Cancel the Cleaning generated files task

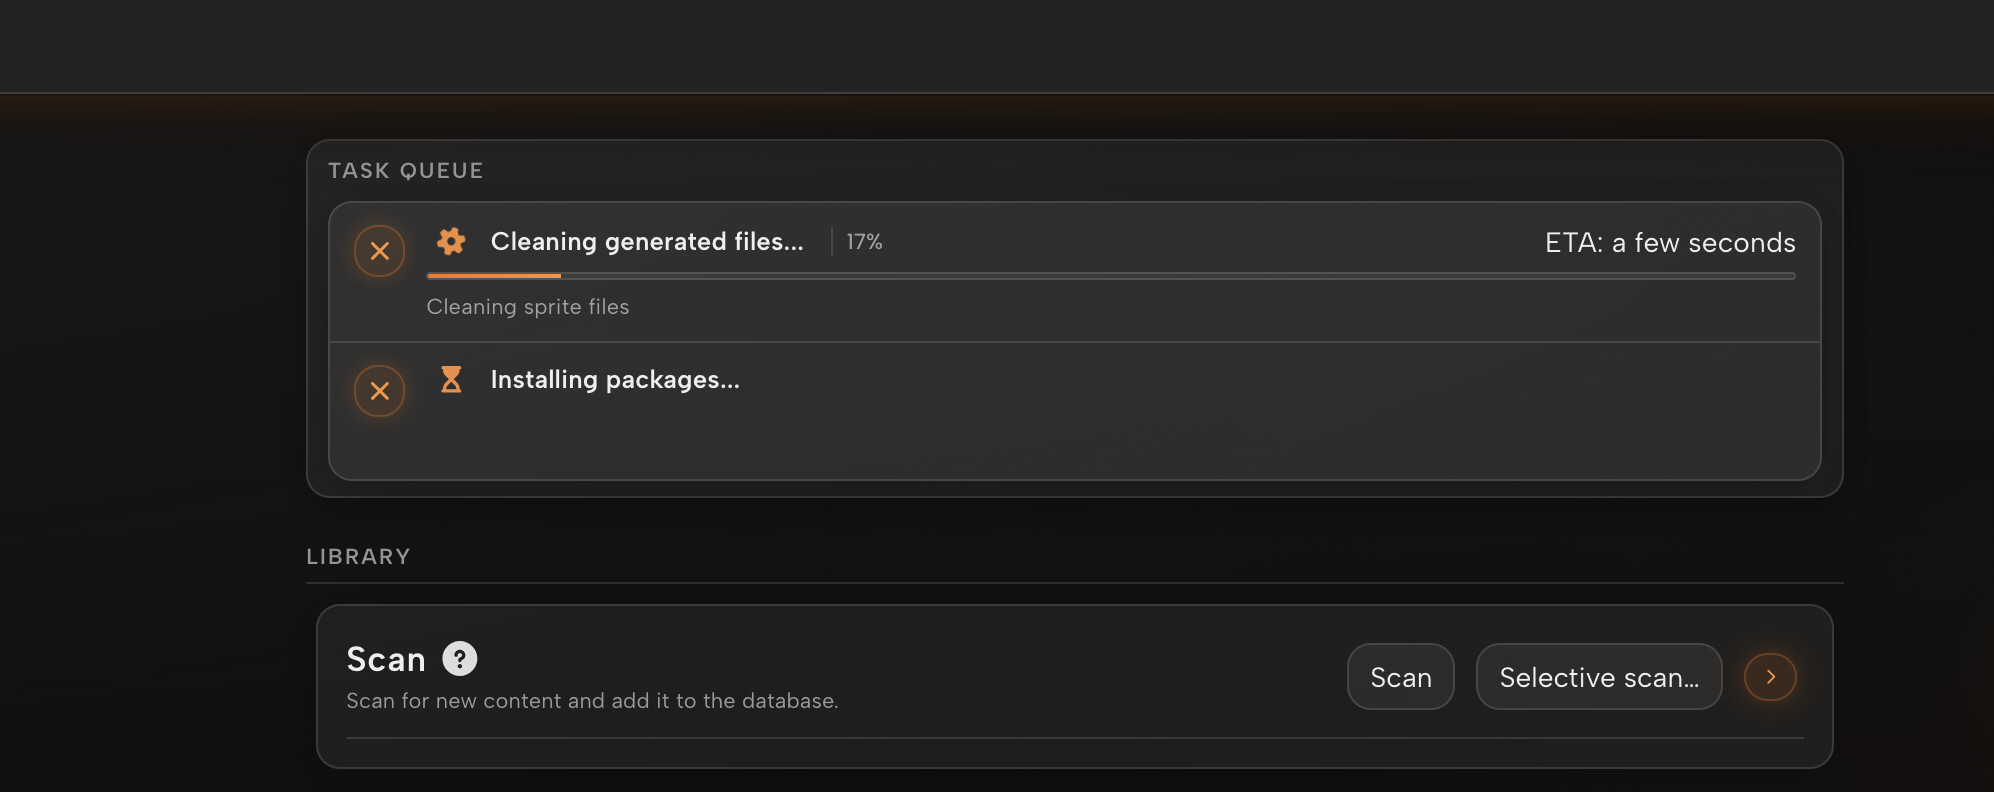[379, 251]
